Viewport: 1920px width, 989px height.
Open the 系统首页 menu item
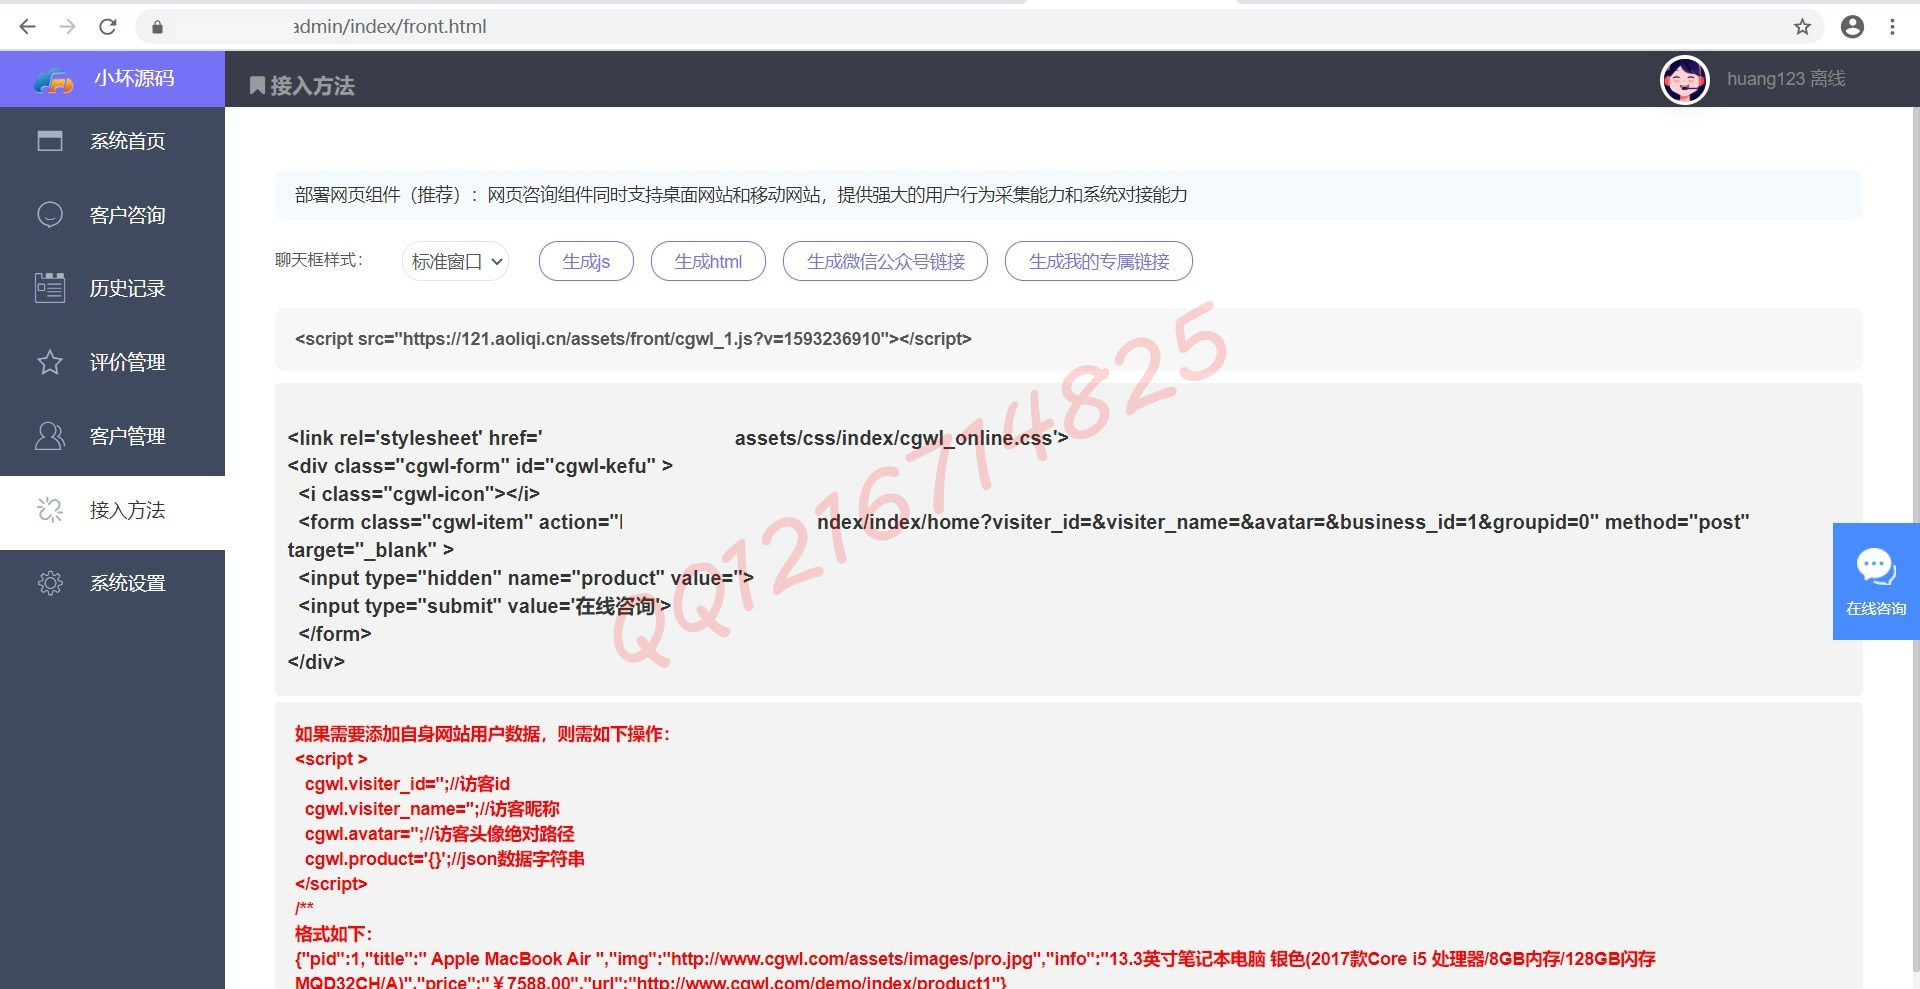tap(112, 141)
